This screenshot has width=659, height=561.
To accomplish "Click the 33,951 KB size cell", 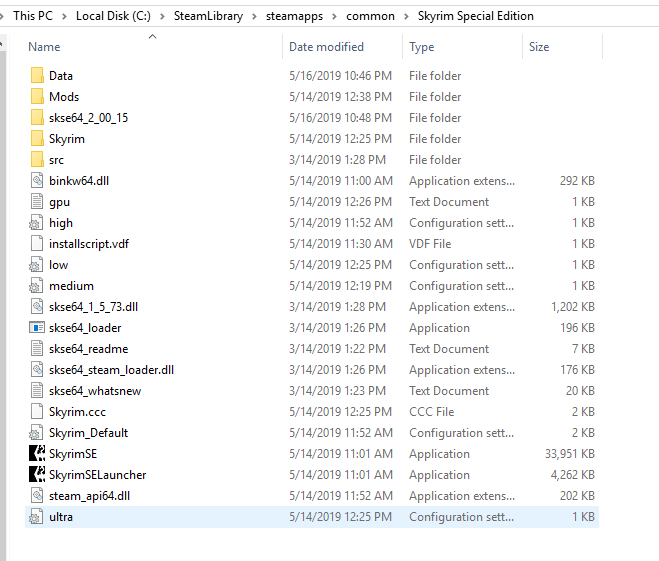I will point(569,454).
